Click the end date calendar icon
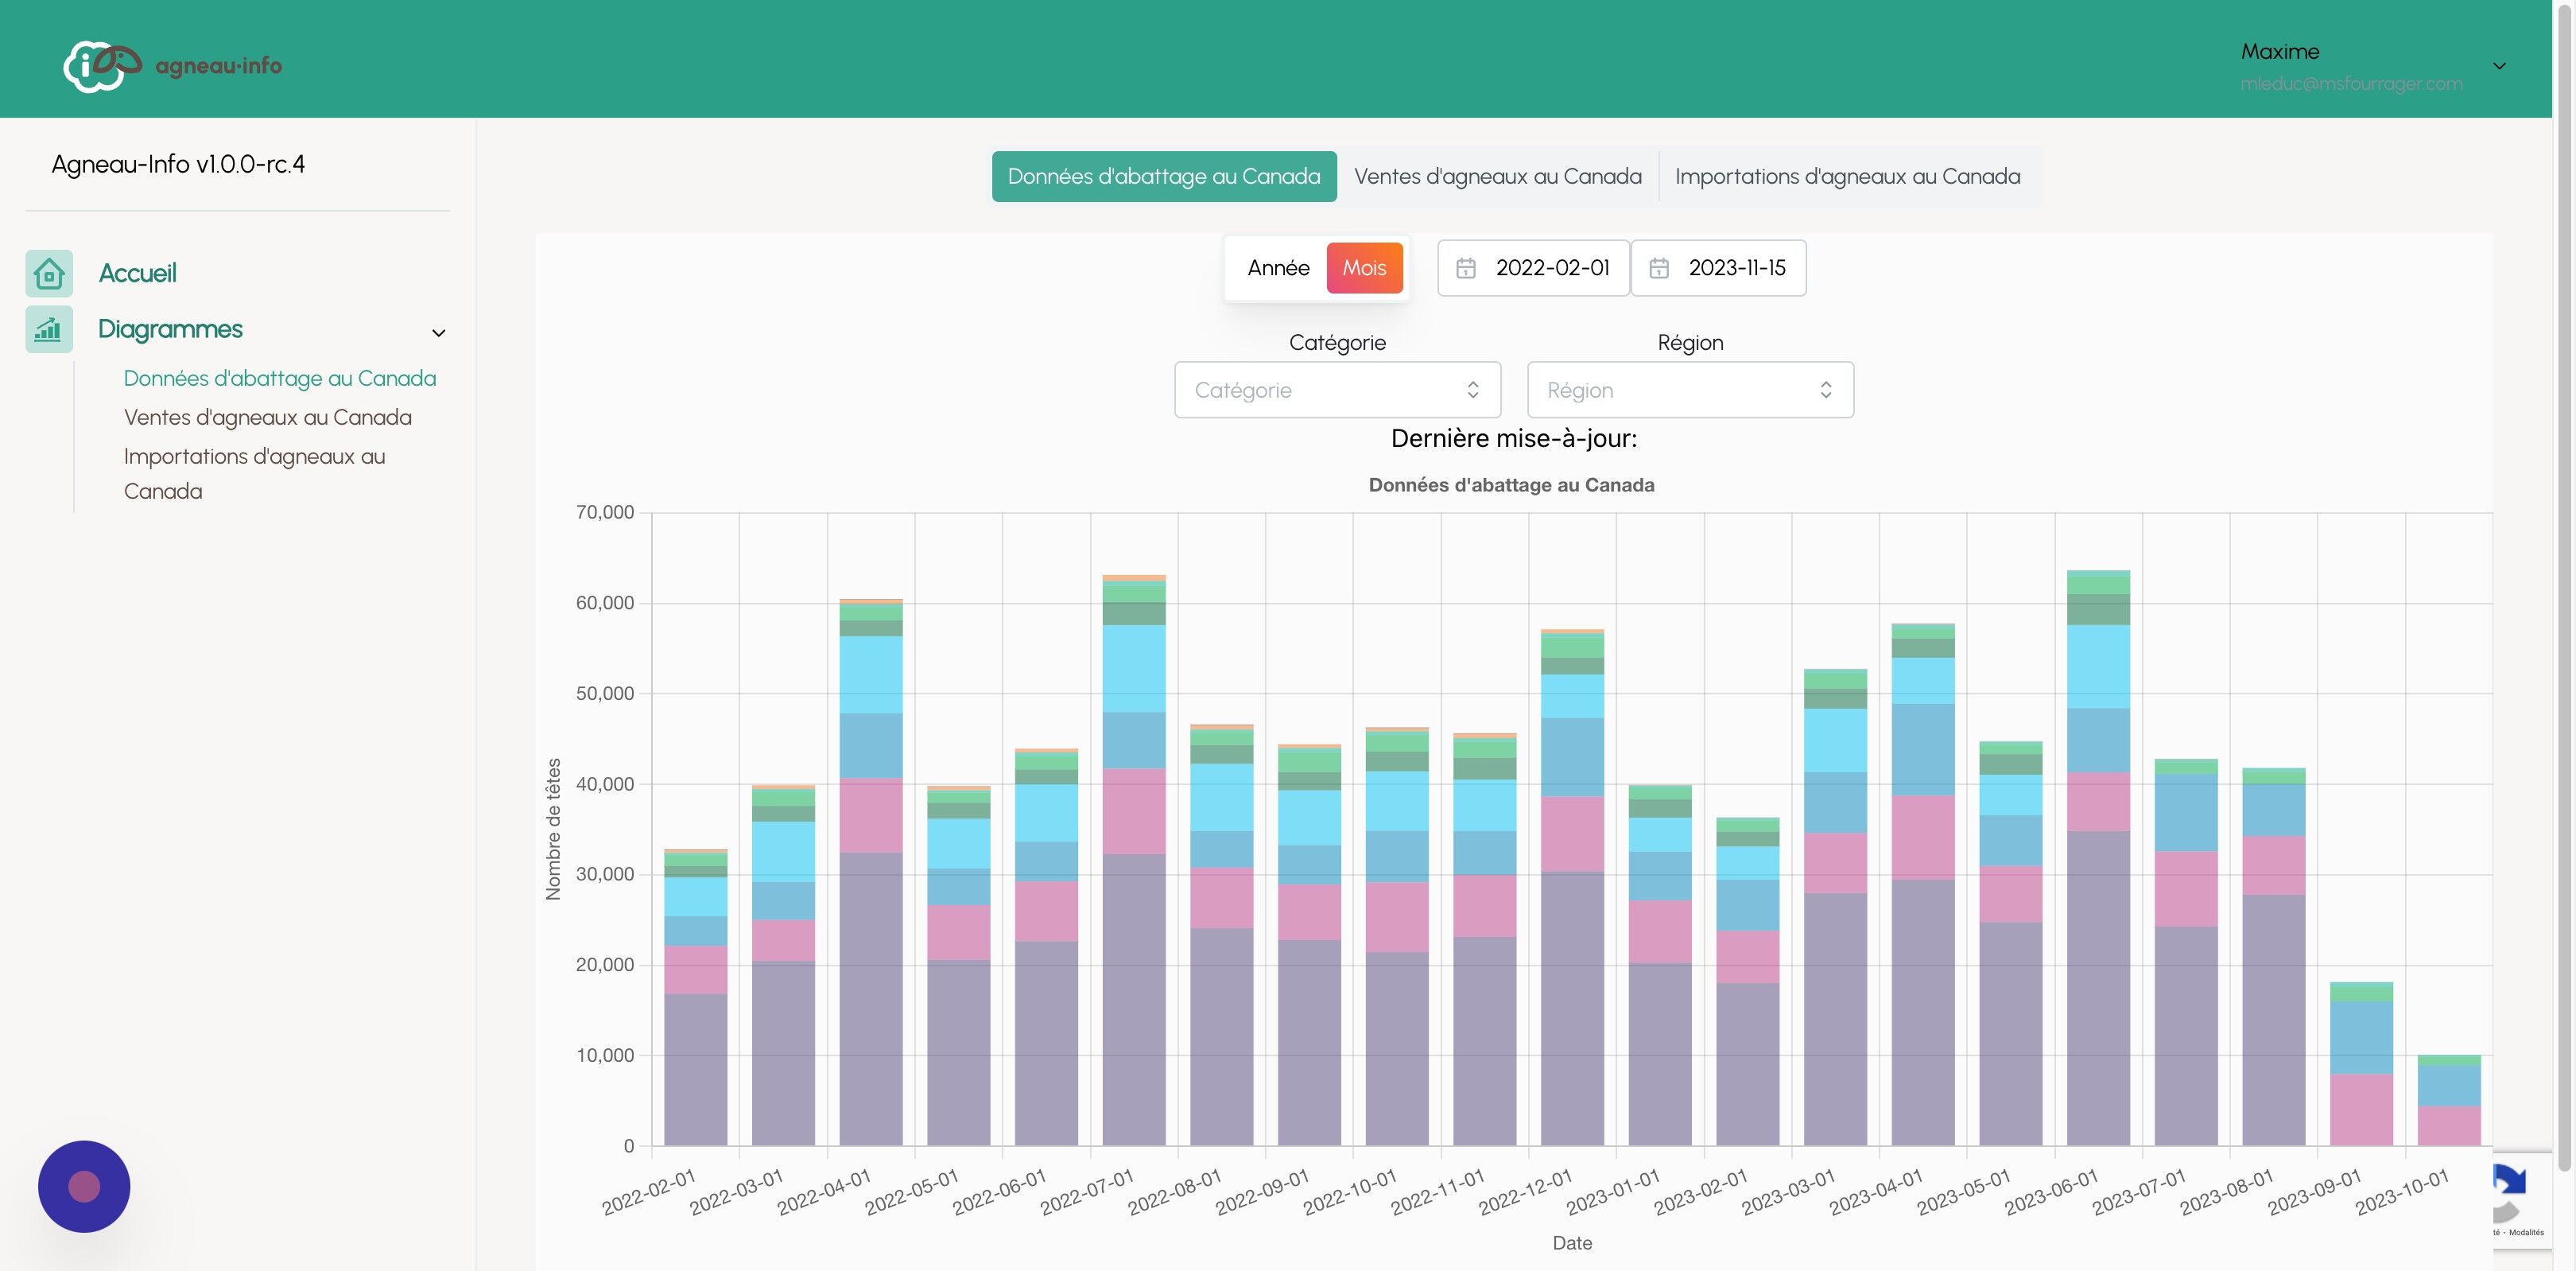The width and height of the screenshot is (2576, 1271). [1658, 268]
